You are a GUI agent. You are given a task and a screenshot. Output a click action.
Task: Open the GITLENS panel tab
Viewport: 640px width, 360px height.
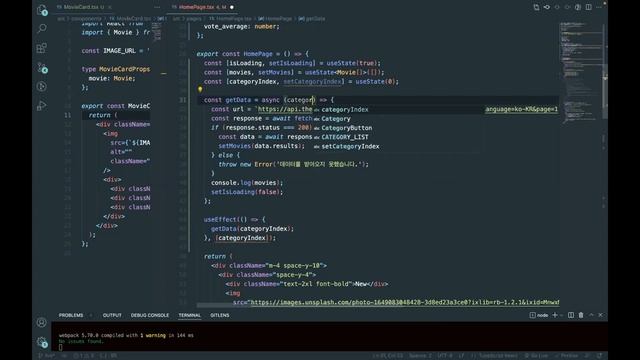coord(220,315)
